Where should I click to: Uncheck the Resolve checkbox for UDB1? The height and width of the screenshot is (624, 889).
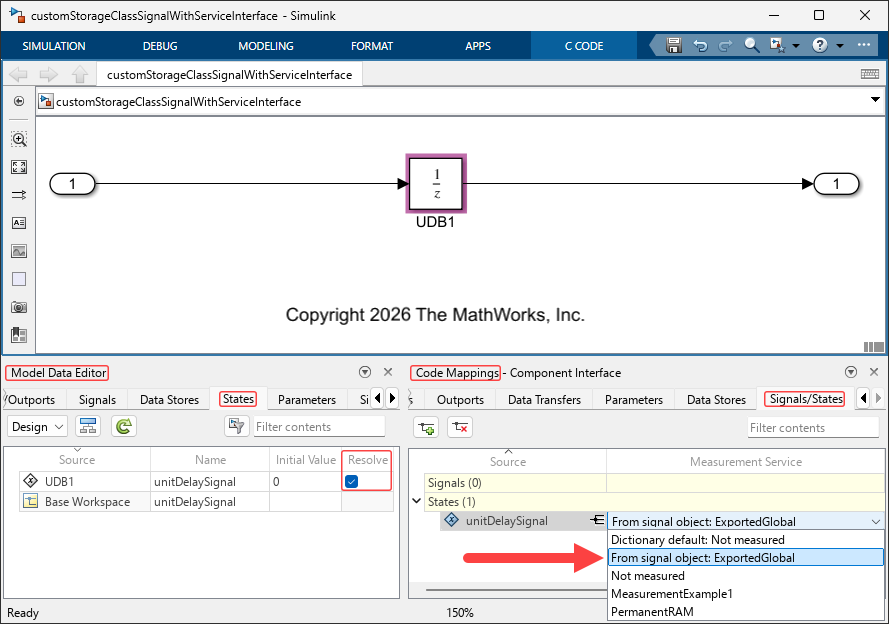352,481
